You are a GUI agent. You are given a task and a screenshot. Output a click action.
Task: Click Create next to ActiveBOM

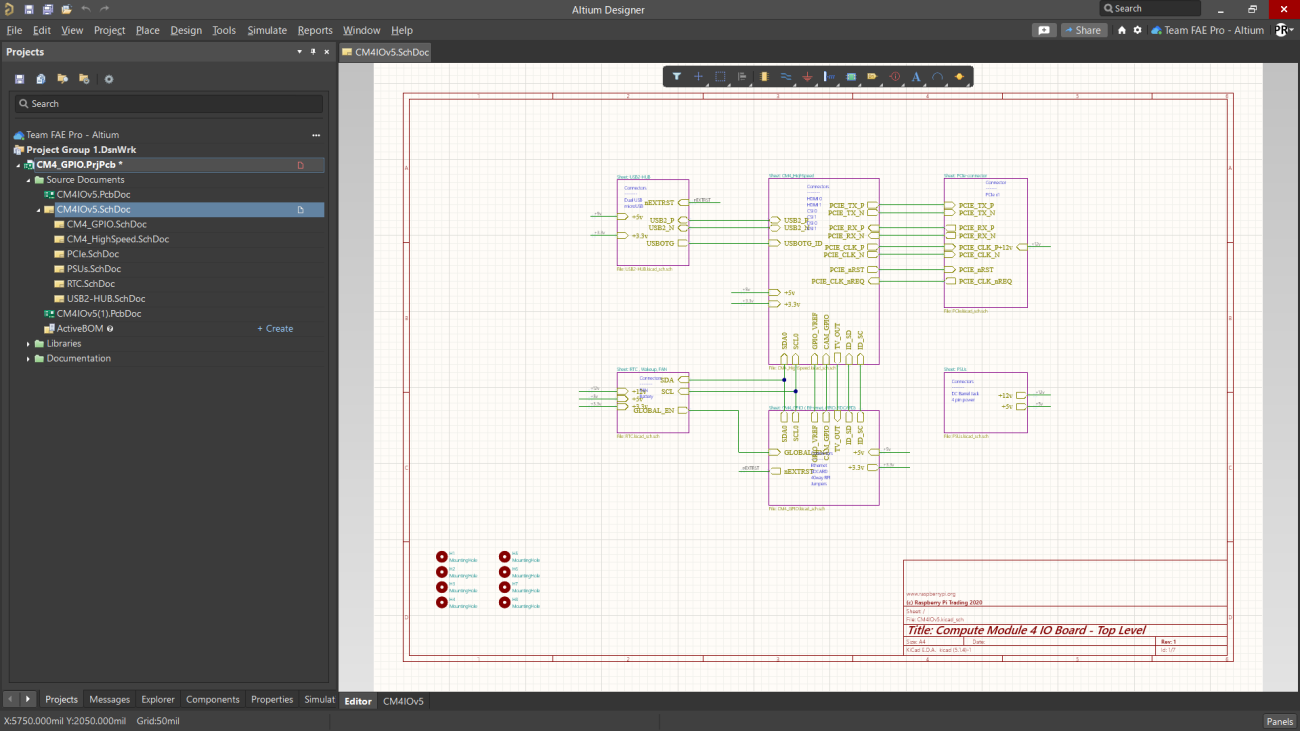coord(275,328)
